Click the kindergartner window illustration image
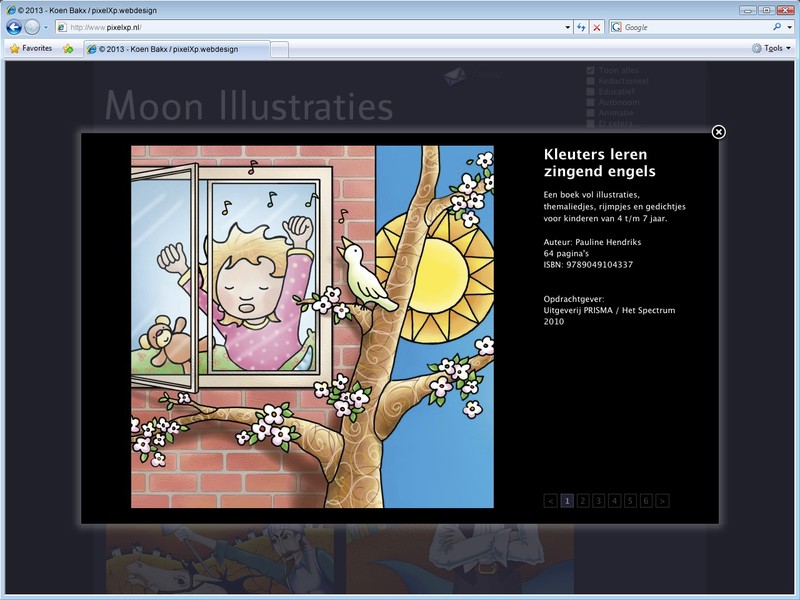 pyautogui.click(x=312, y=326)
